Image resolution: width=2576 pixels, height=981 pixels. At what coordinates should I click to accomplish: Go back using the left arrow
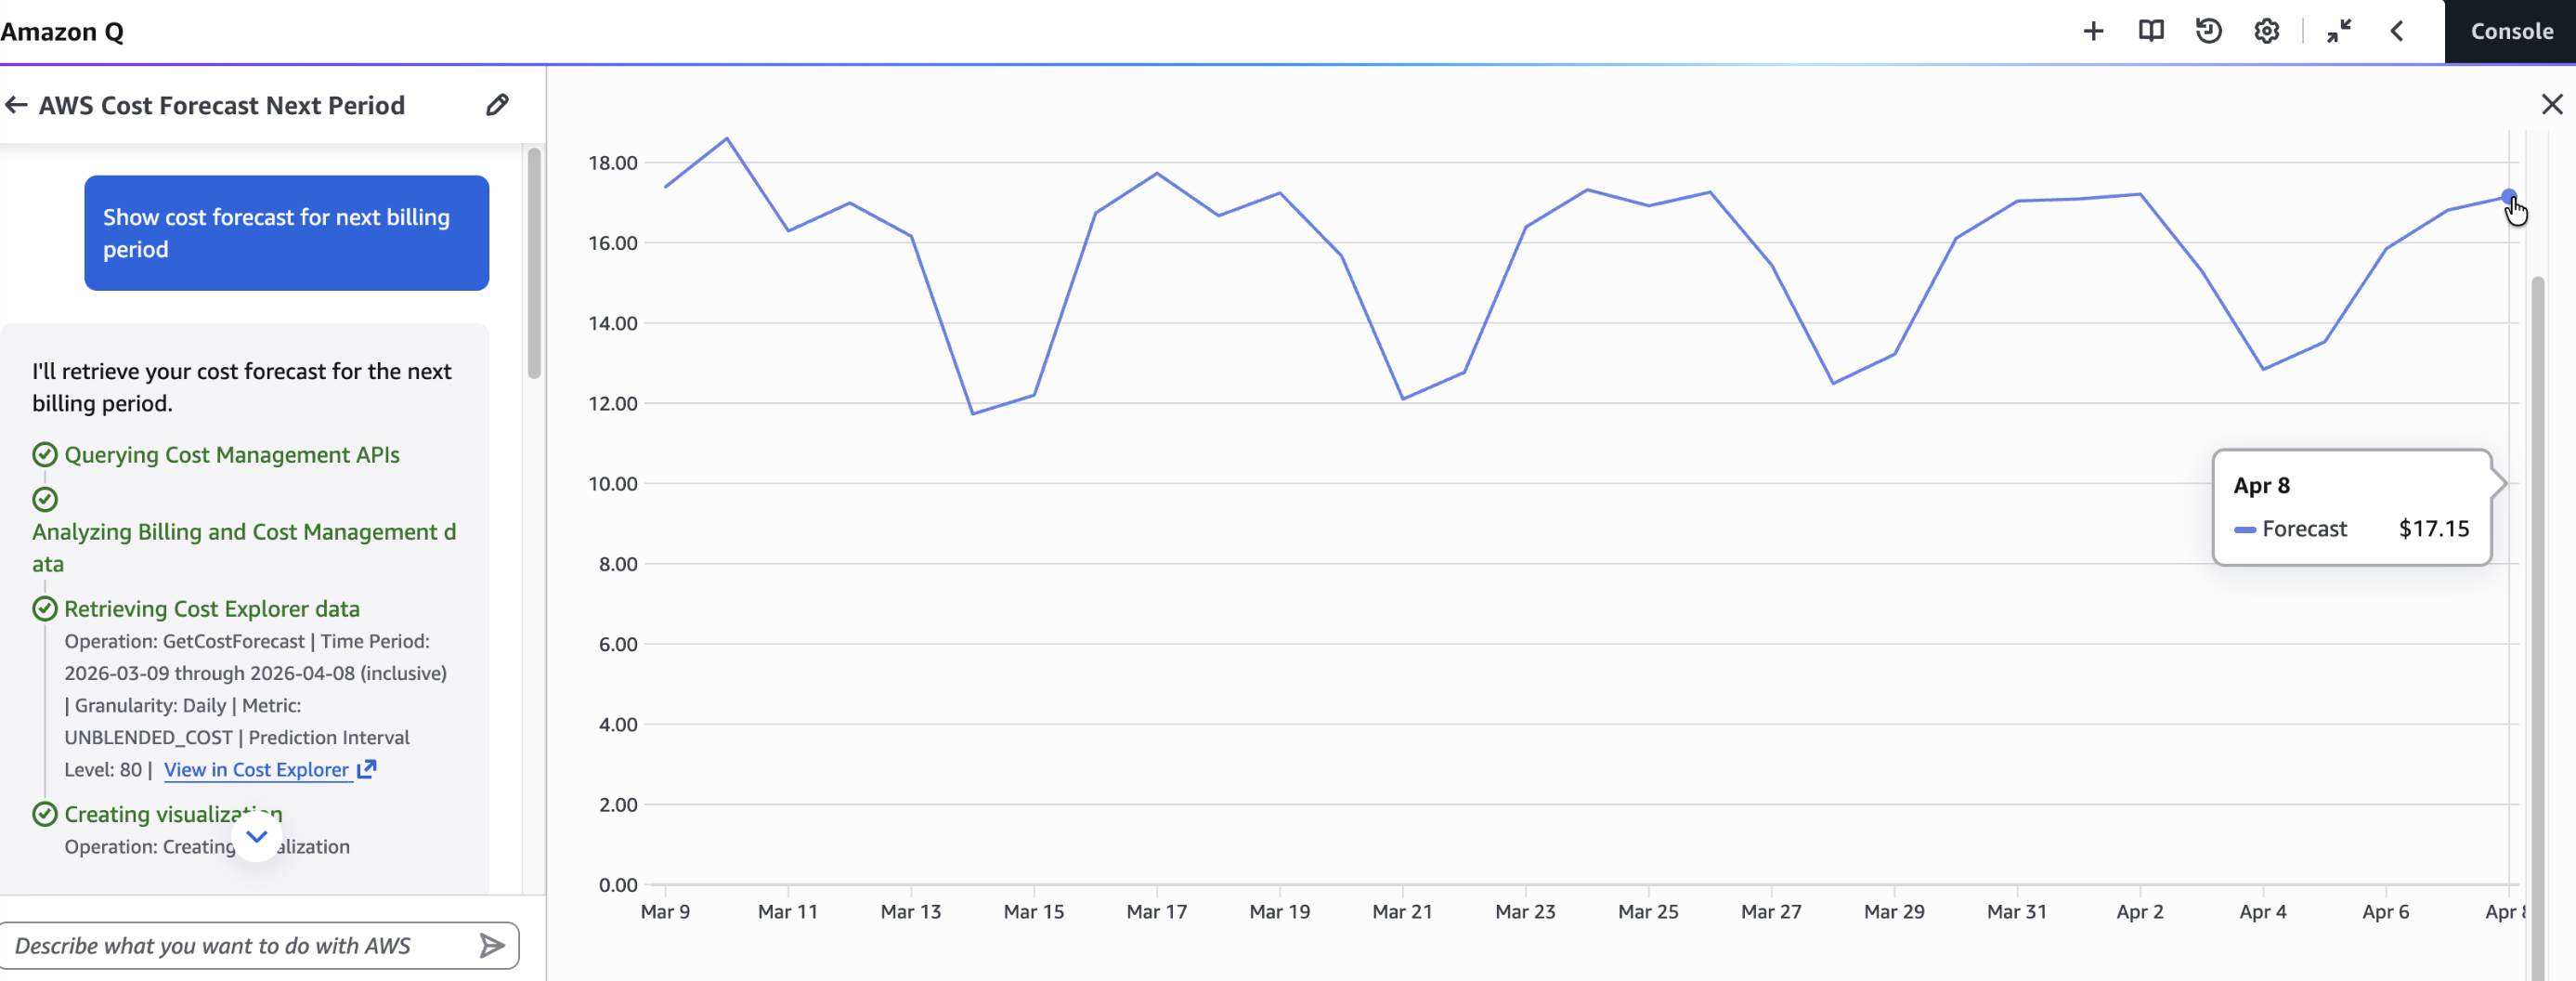click(x=16, y=105)
